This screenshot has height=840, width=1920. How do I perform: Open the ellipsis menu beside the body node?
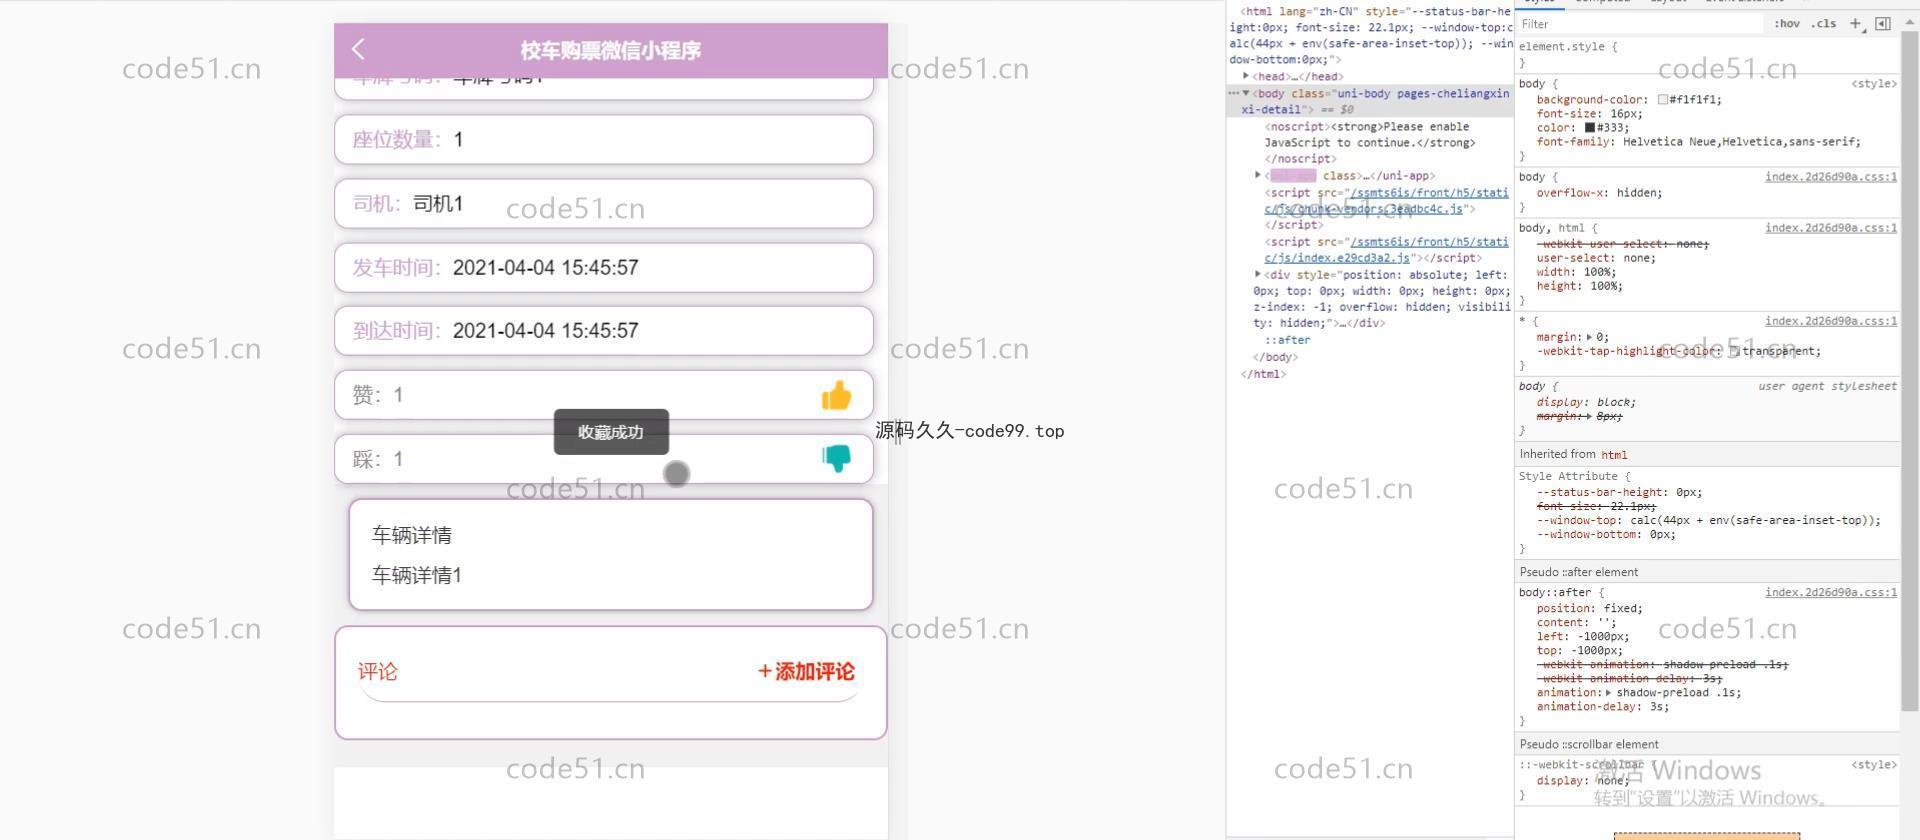(1234, 93)
